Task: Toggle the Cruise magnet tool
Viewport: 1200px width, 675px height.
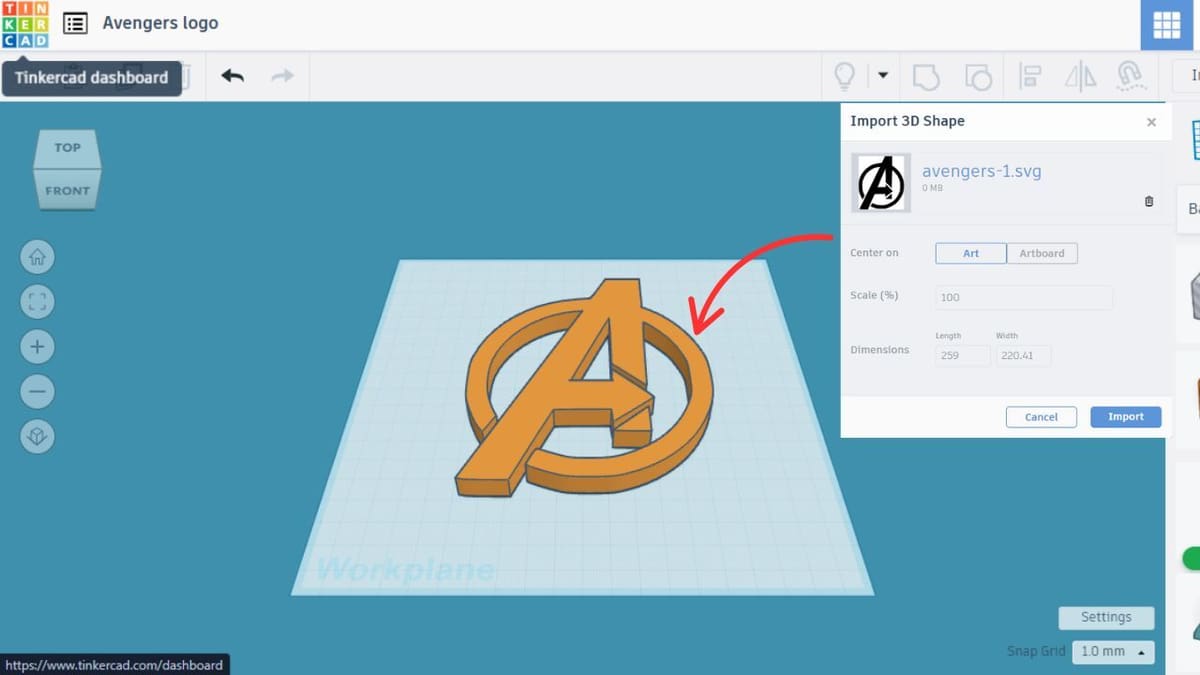Action: tap(1130, 77)
